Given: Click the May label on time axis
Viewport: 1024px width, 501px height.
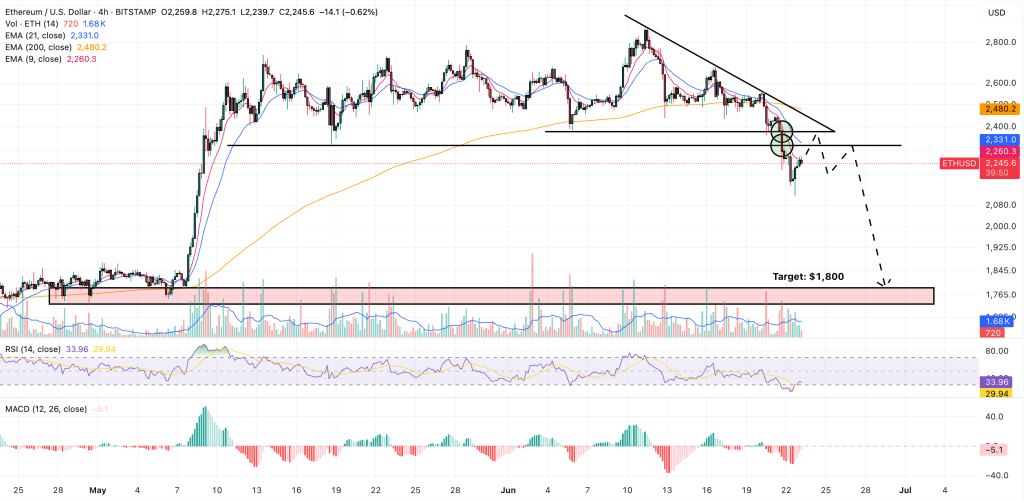Looking at the screenshot, I should coord(97,490).
